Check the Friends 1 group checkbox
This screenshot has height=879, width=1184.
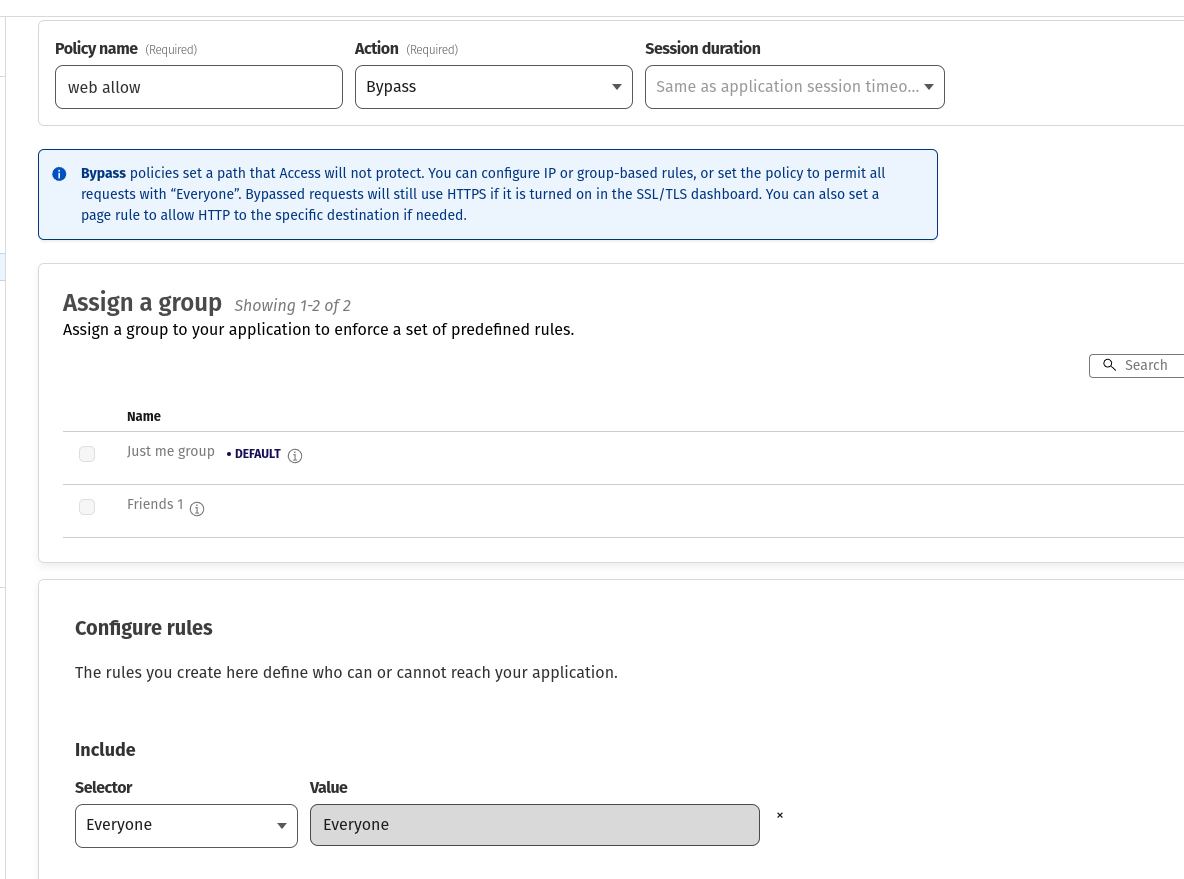tap(87, 507)
